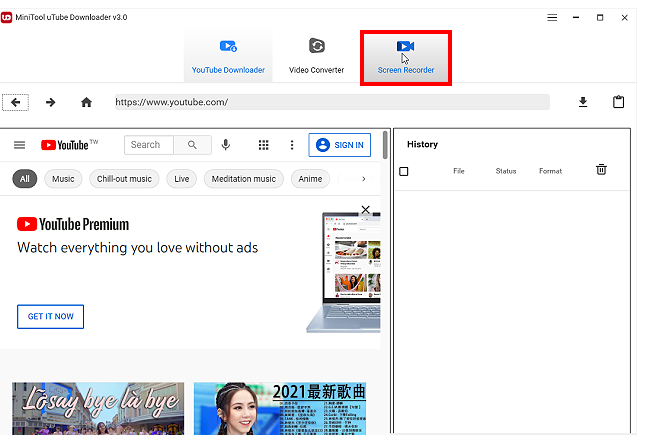Image resolution: width=652 pixels, height=436 pixels.
Task: Select the Chill-out music chip
Action: (124, 179)
